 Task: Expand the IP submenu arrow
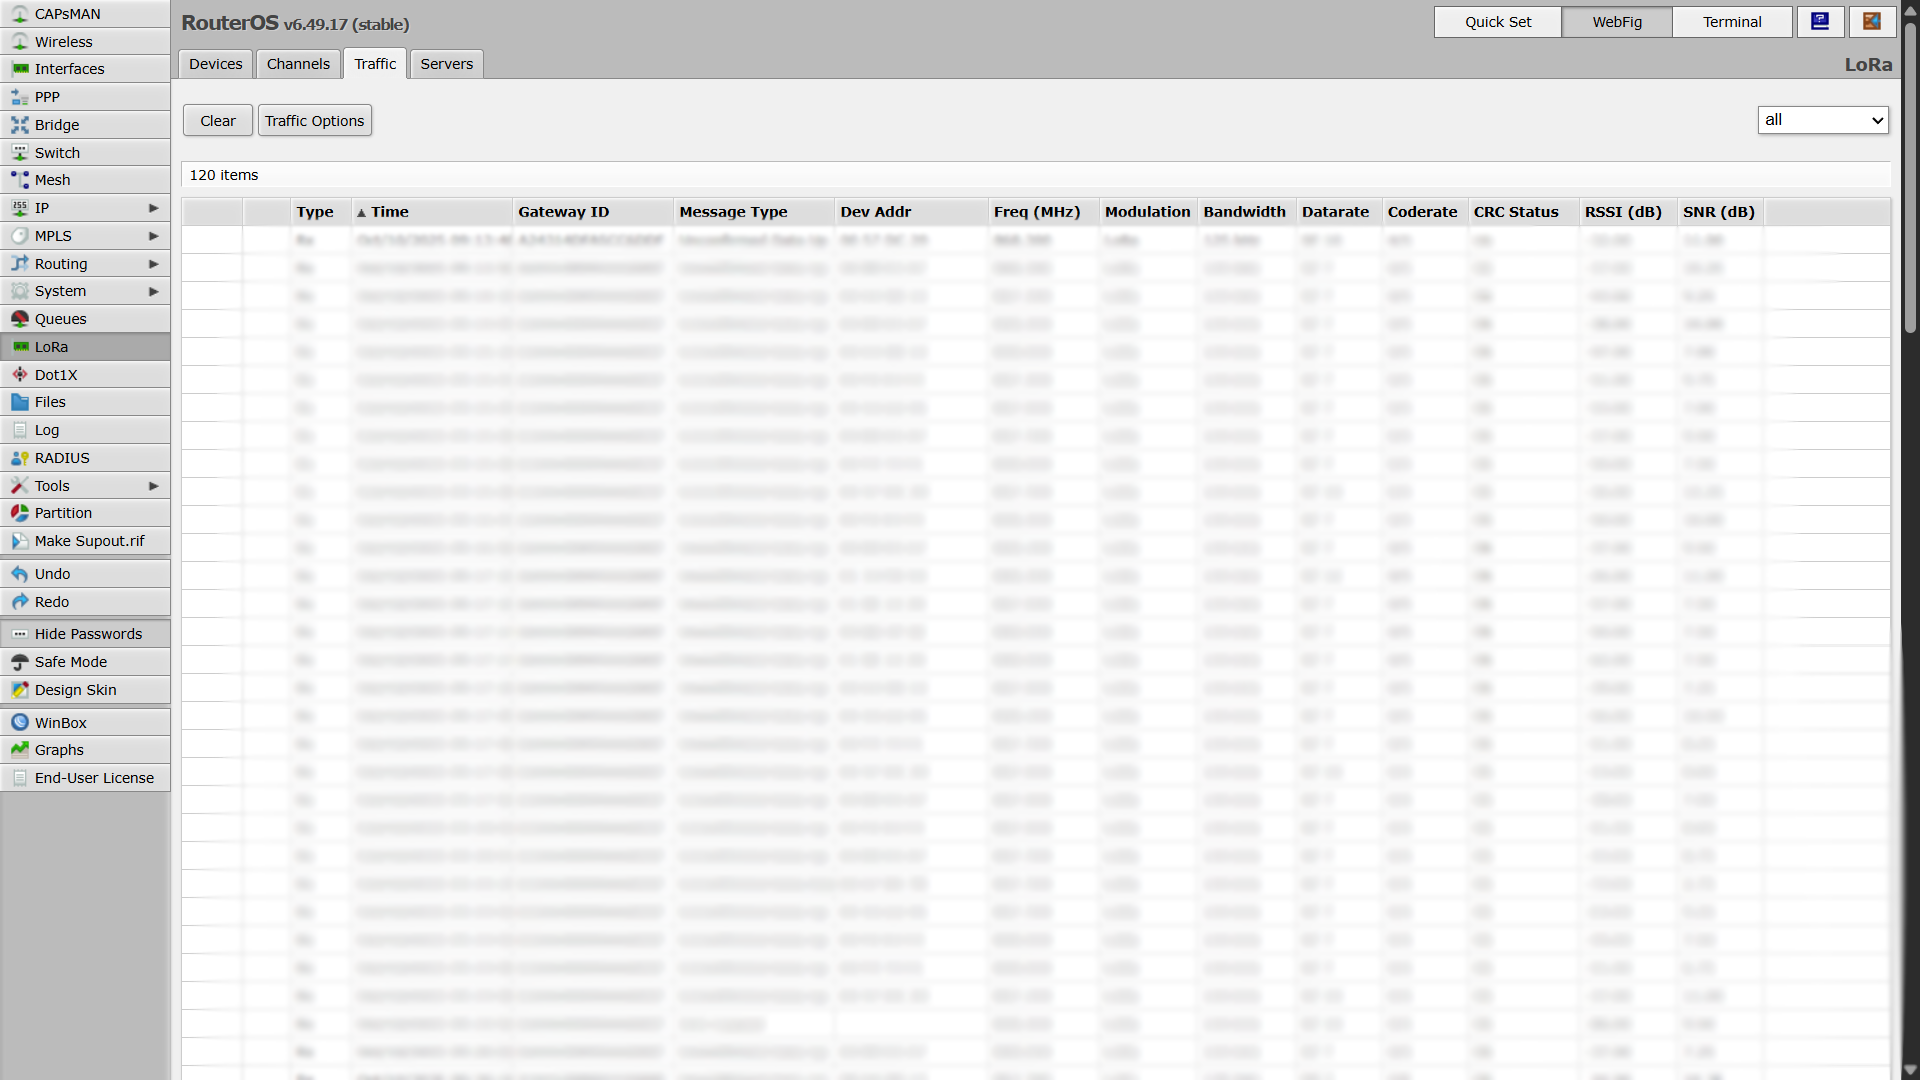[x=153, y=208]
